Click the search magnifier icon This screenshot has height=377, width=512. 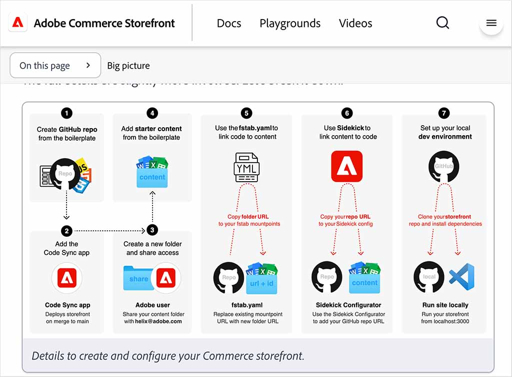pyautogui.click(x=443, y=23)
